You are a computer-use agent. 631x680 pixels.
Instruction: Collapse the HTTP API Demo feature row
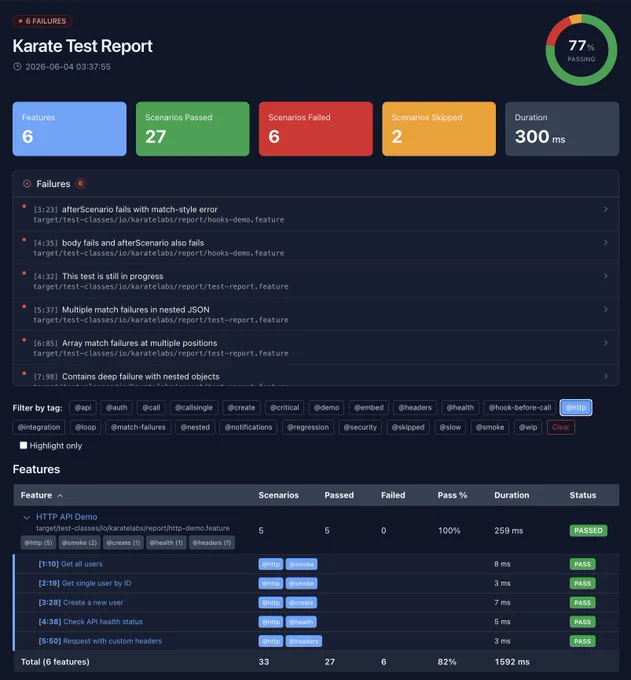[26, 517]
